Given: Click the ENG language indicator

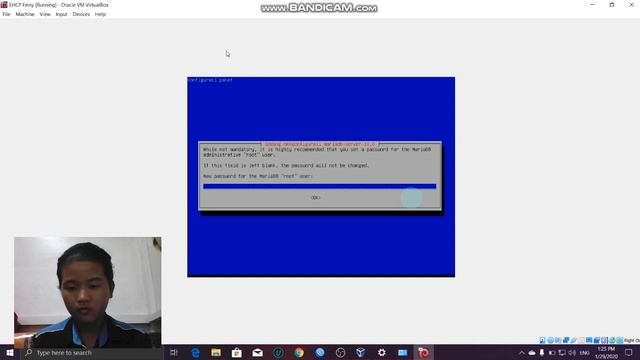Looking at the screenshot, I should point(584,353).
